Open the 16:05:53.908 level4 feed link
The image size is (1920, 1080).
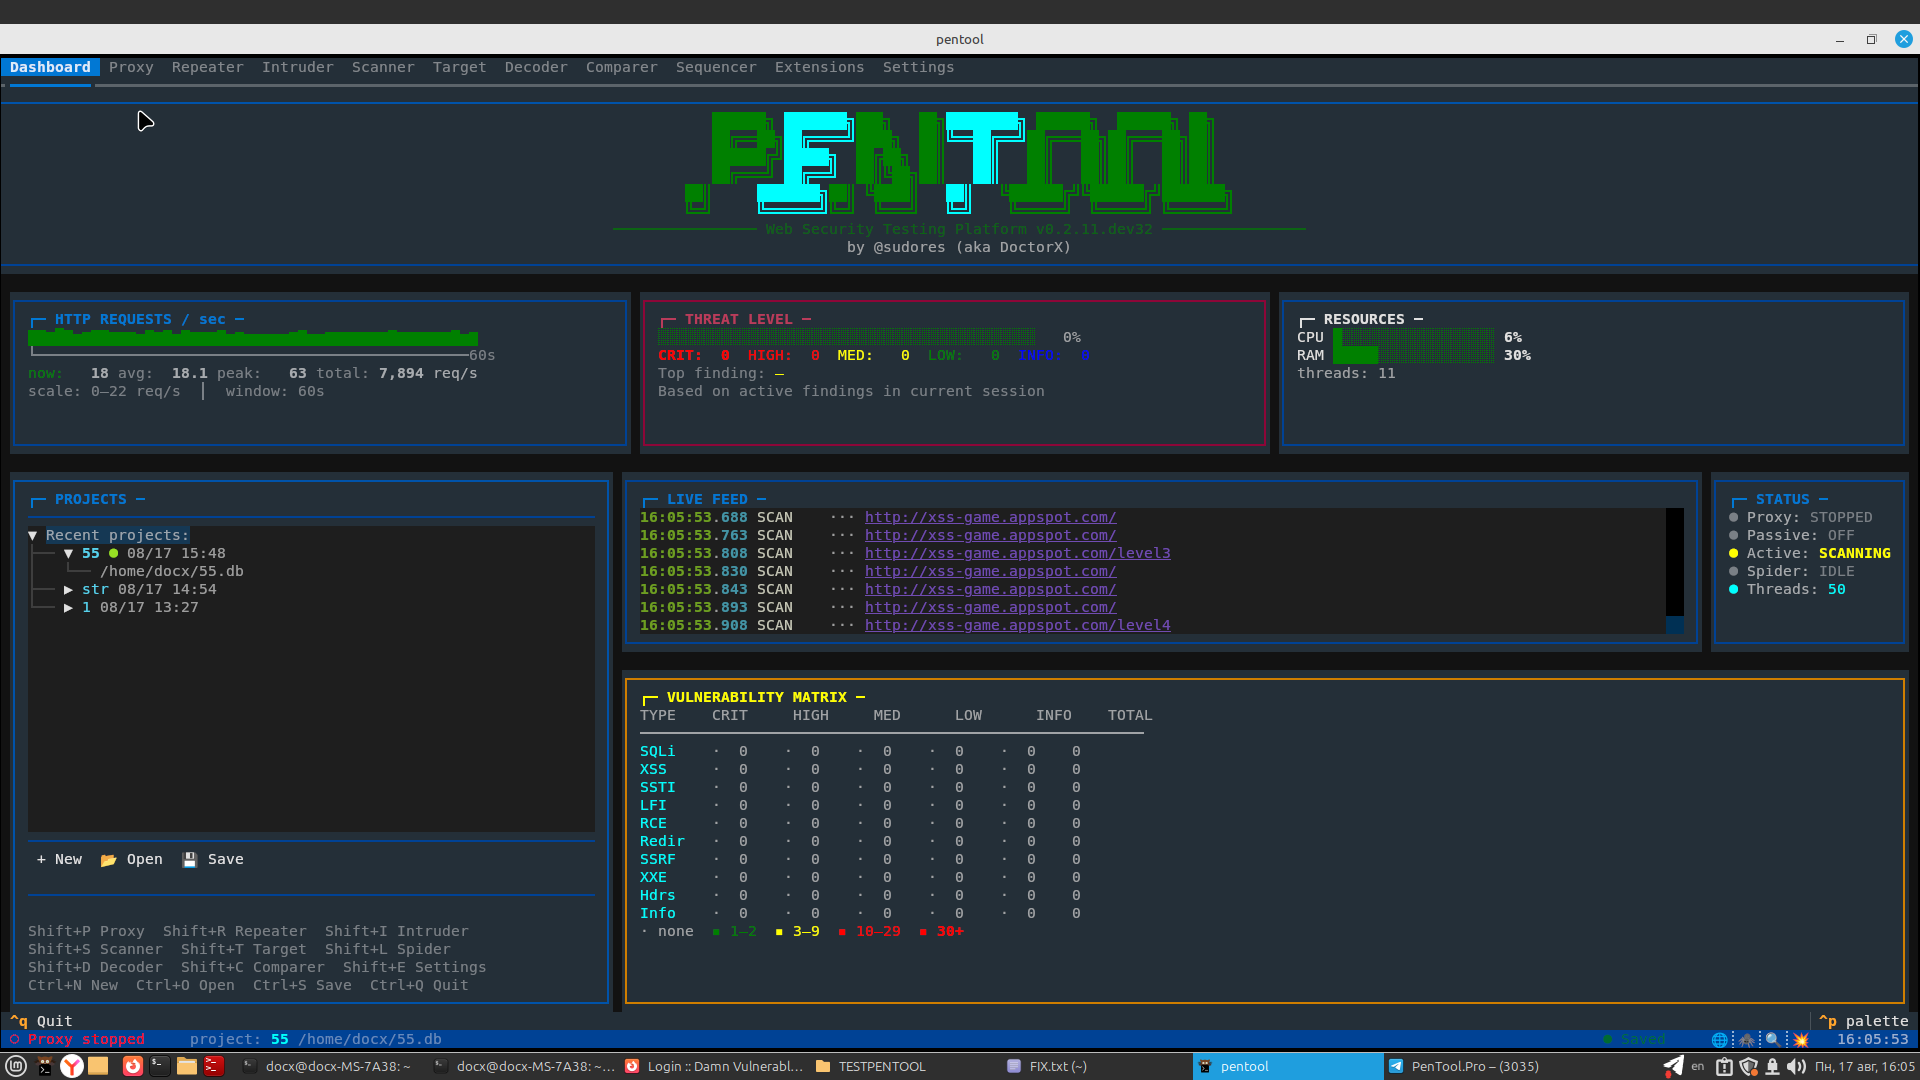(x=1017, y=625)
